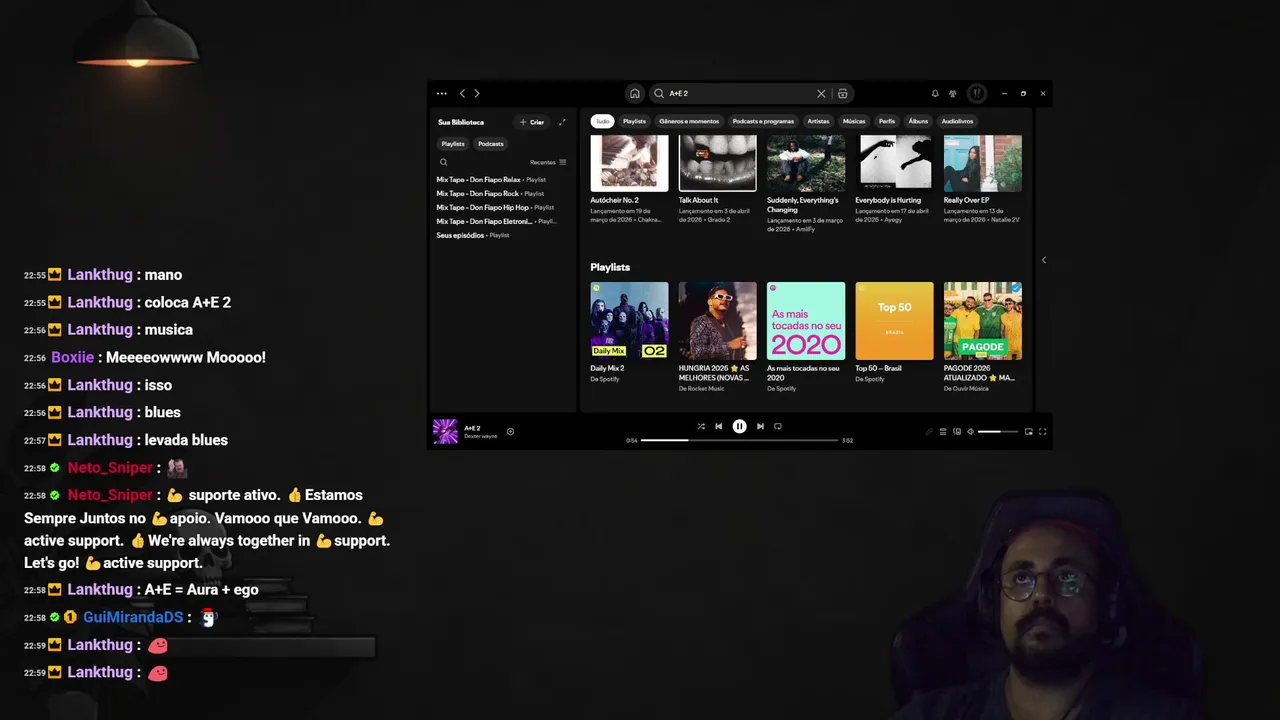Open the Recentes sort dropdown

pyautogui.click(x=548, y=162)
